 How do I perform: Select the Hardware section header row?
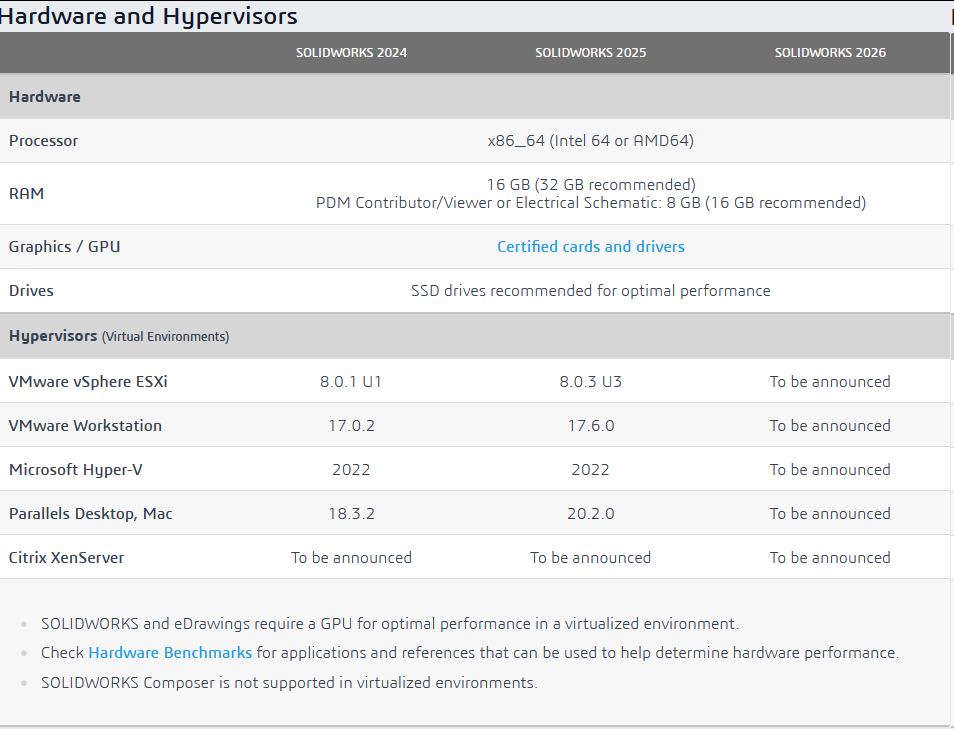(x=45, y=97)
